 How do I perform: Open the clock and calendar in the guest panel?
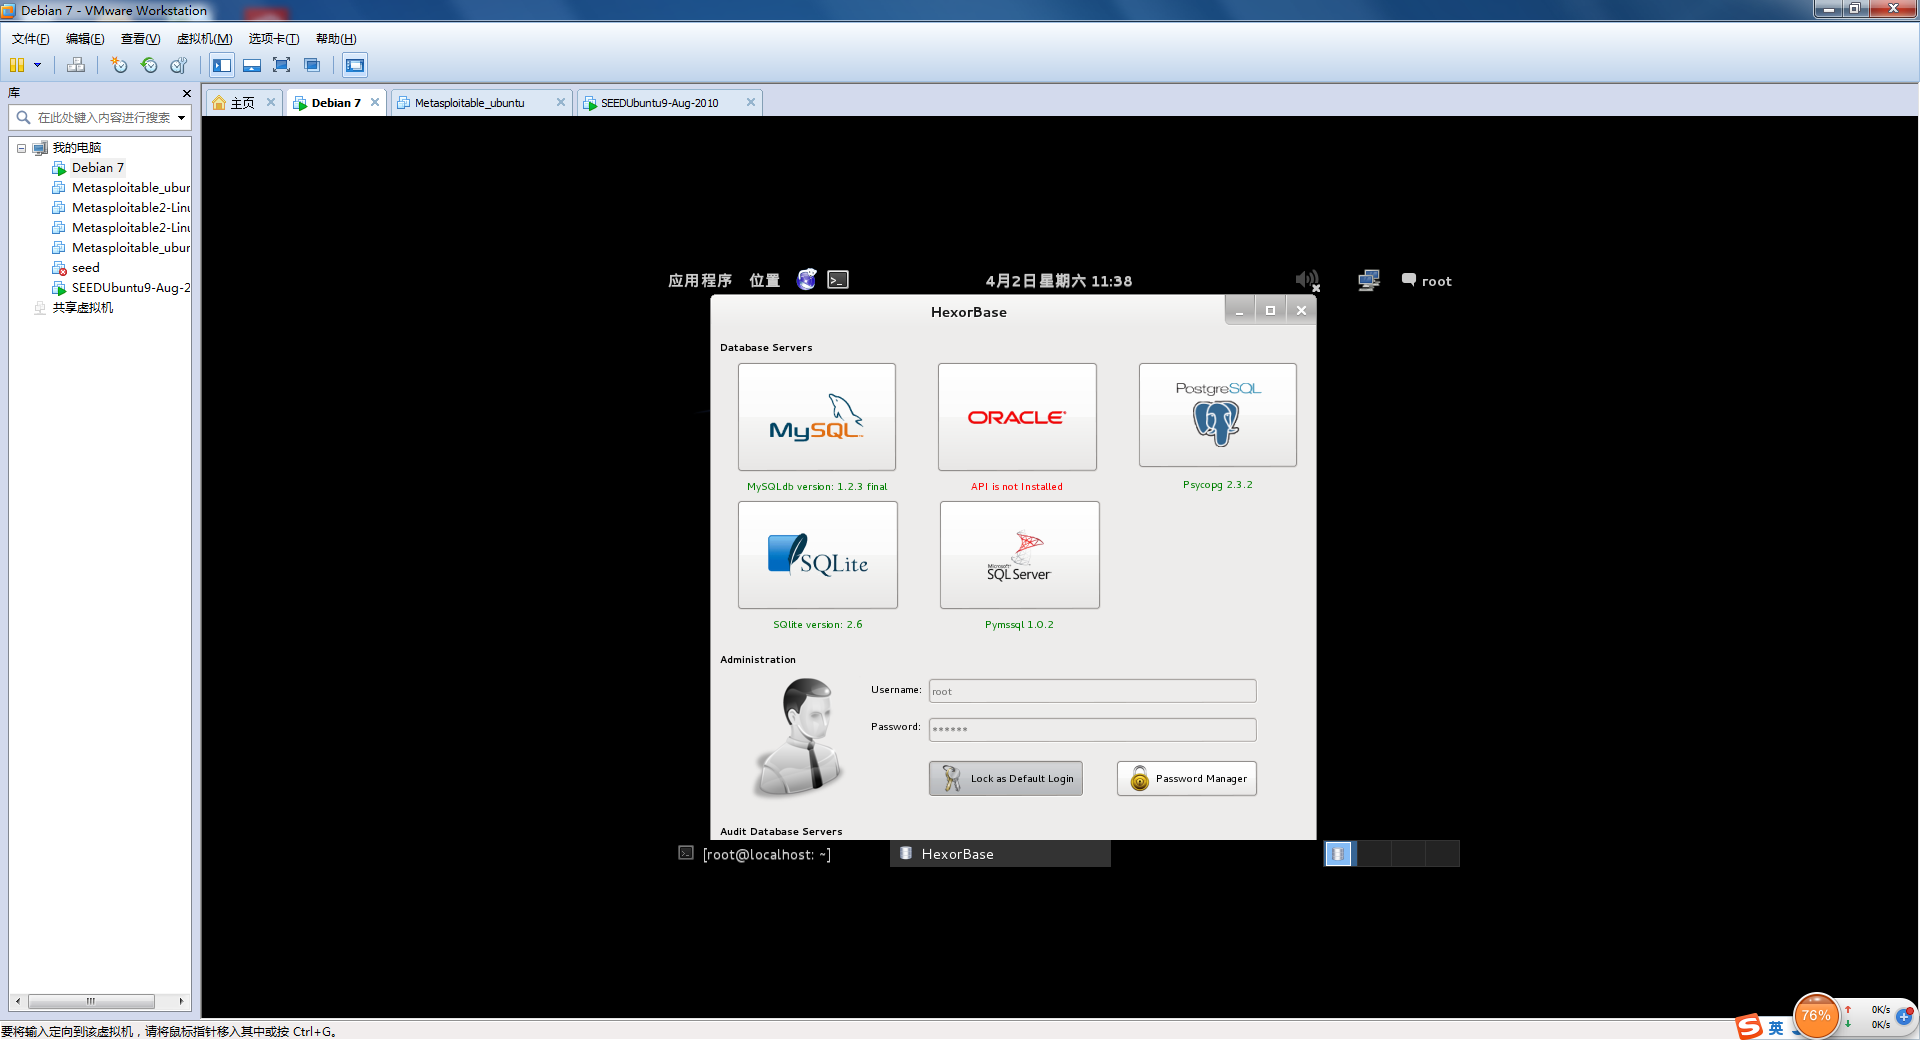[x=1059, y=281]
